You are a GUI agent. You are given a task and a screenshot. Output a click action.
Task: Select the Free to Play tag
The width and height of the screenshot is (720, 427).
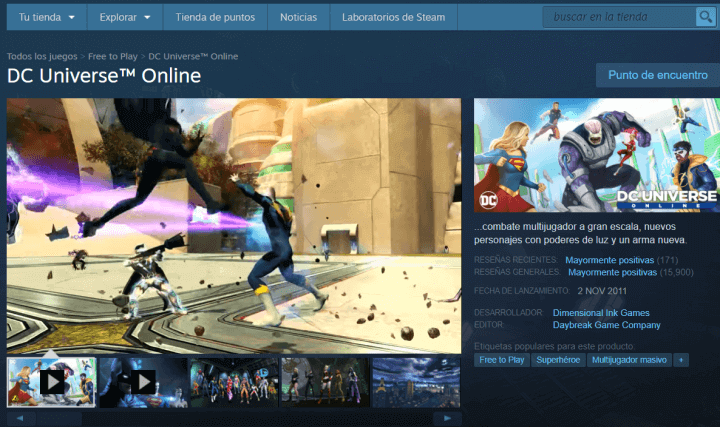pyautogui.click(x=501, y=360)
